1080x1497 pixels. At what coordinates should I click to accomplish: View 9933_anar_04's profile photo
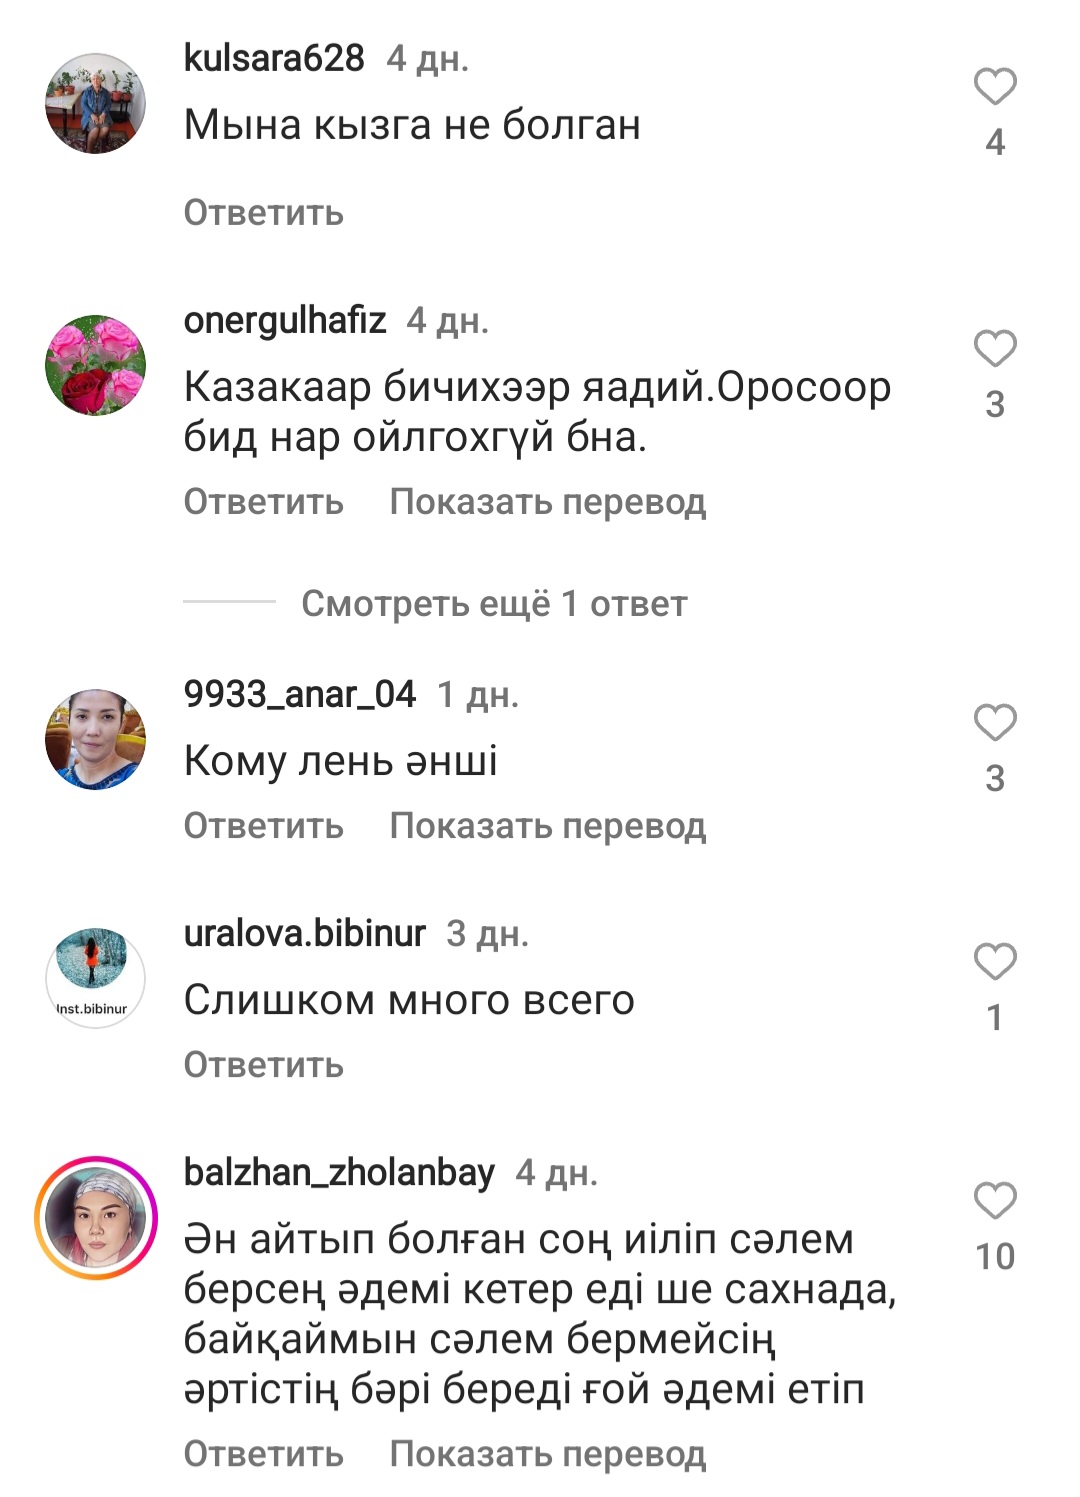tap(96, 740)
